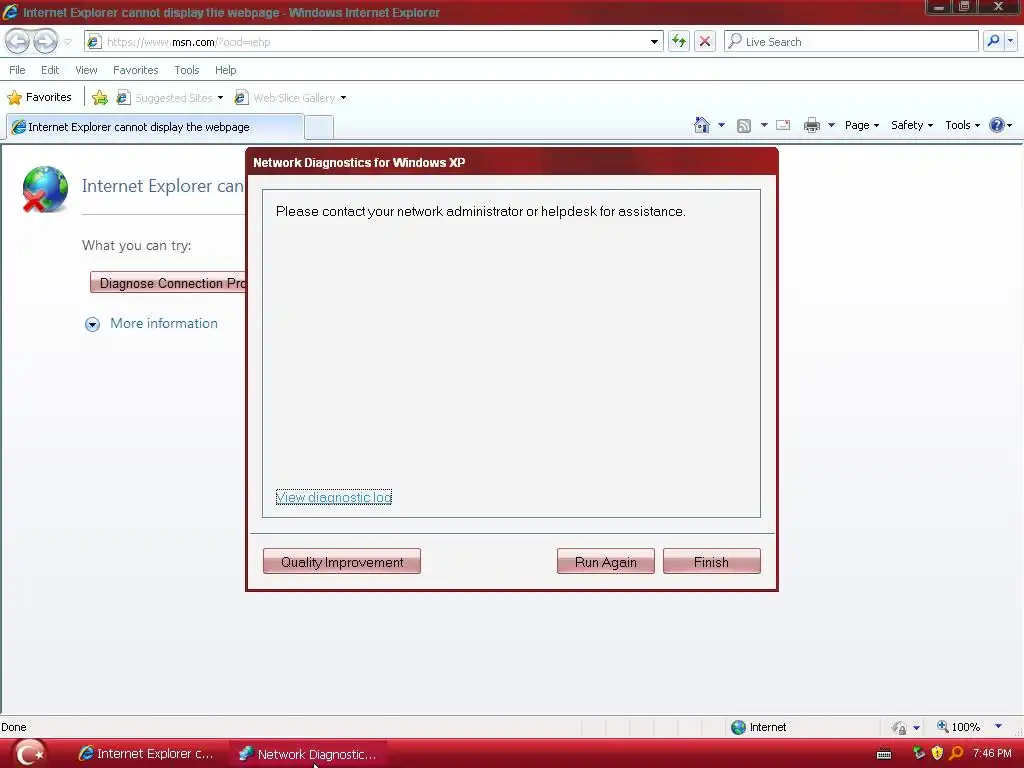The image size is (1024, 768).
Task: Click Diagnose Connection Problems button
Action: 168,283
